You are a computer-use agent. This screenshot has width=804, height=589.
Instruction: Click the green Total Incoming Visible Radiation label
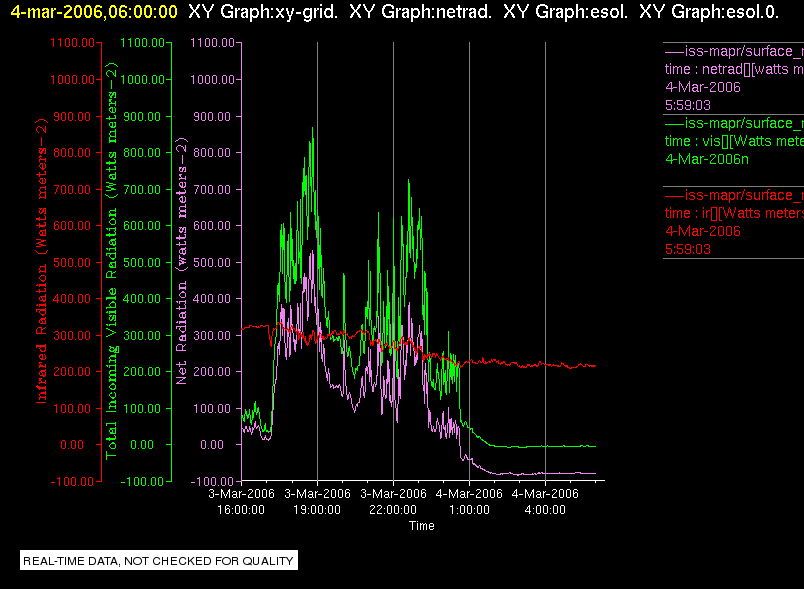(x=111, y=261)
